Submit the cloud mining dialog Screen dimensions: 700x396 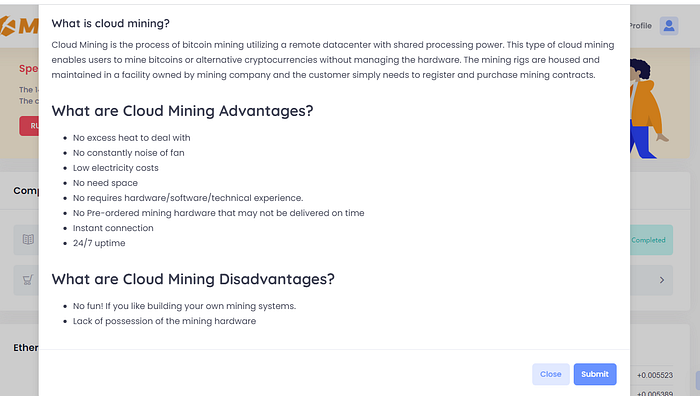[x=595, y=374]
